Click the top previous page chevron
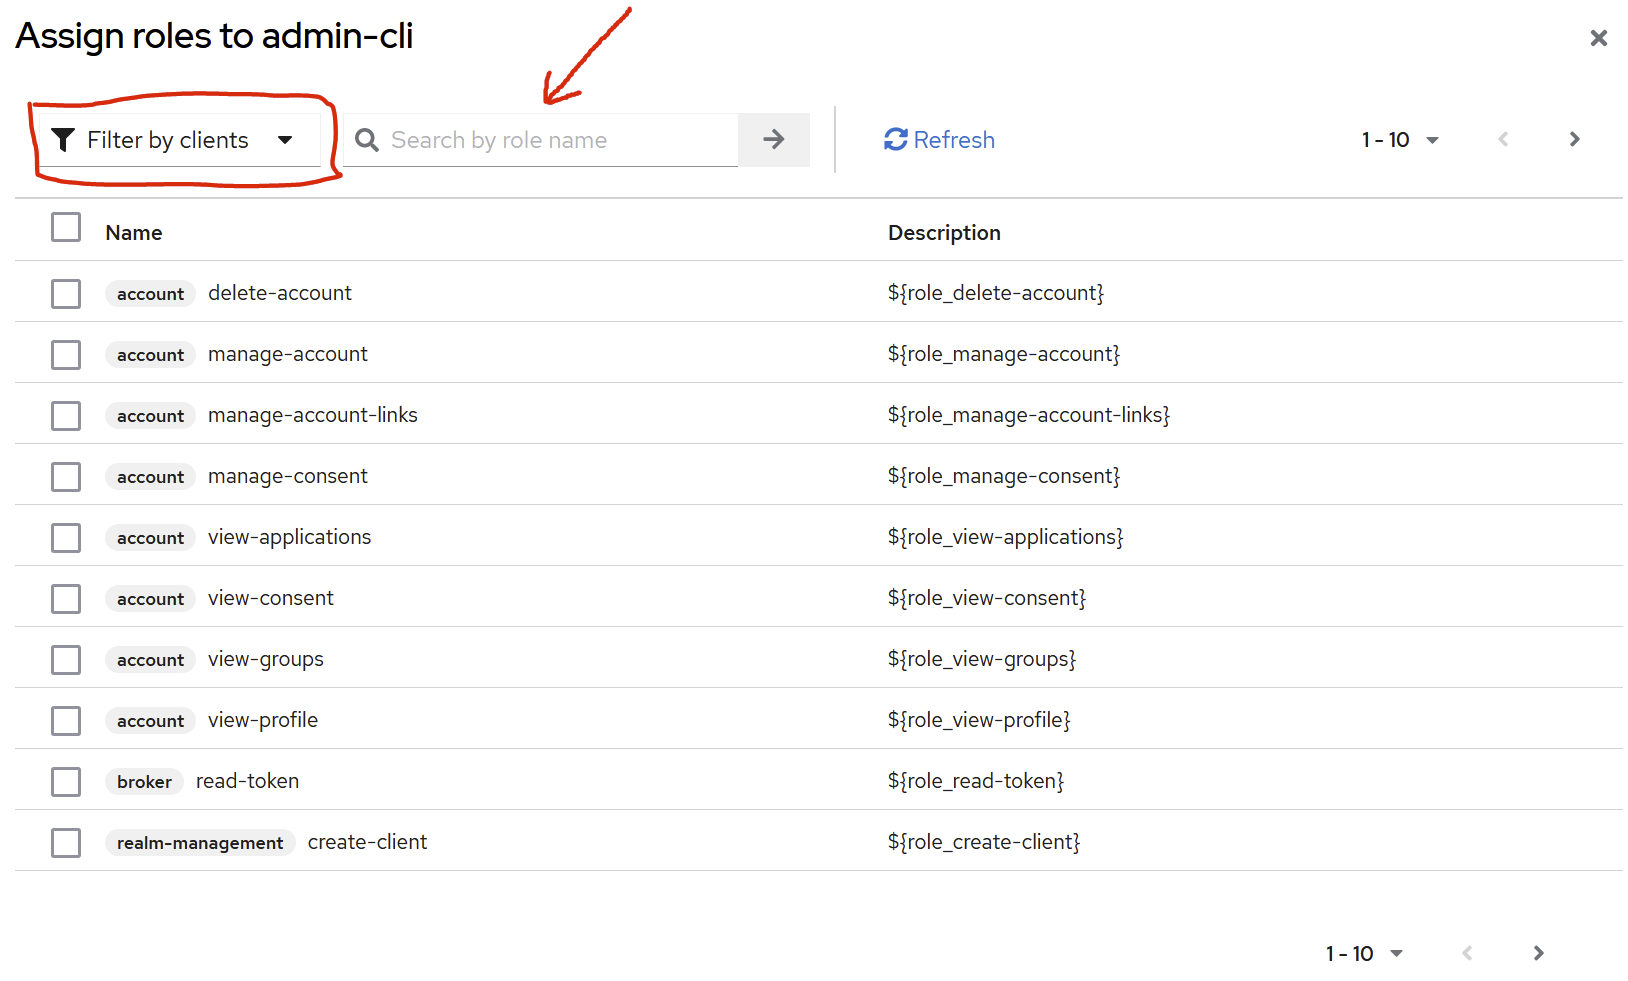 [x=1502, y=140]
